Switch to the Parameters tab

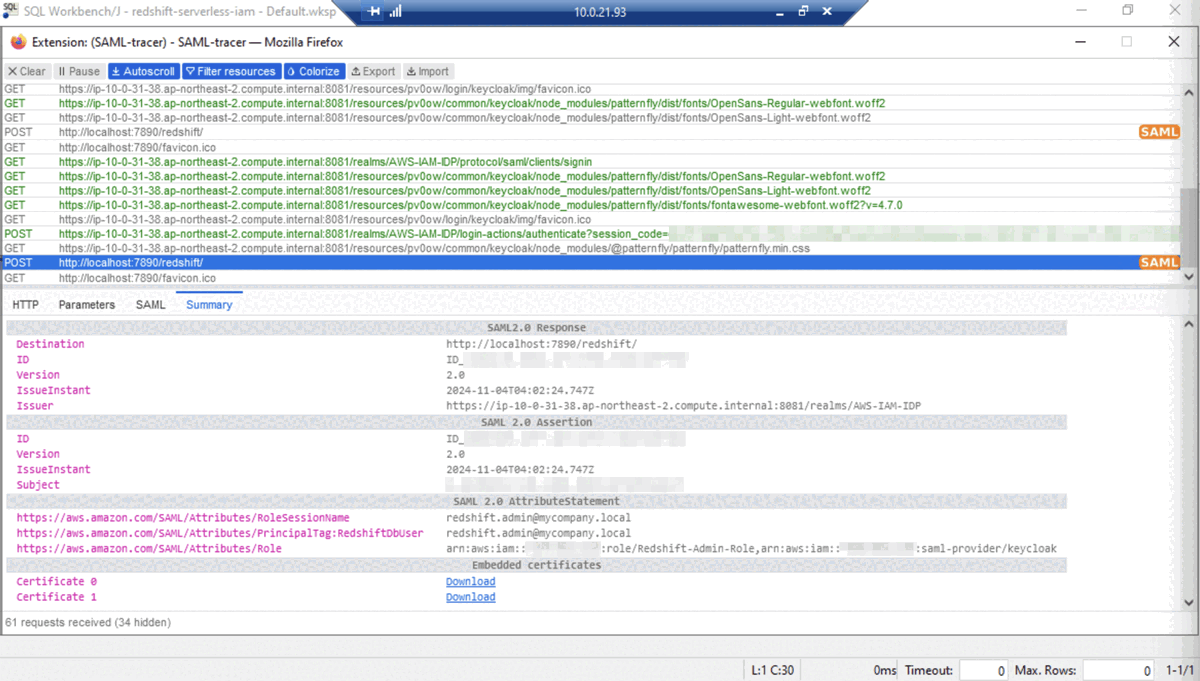coord(87,305)
